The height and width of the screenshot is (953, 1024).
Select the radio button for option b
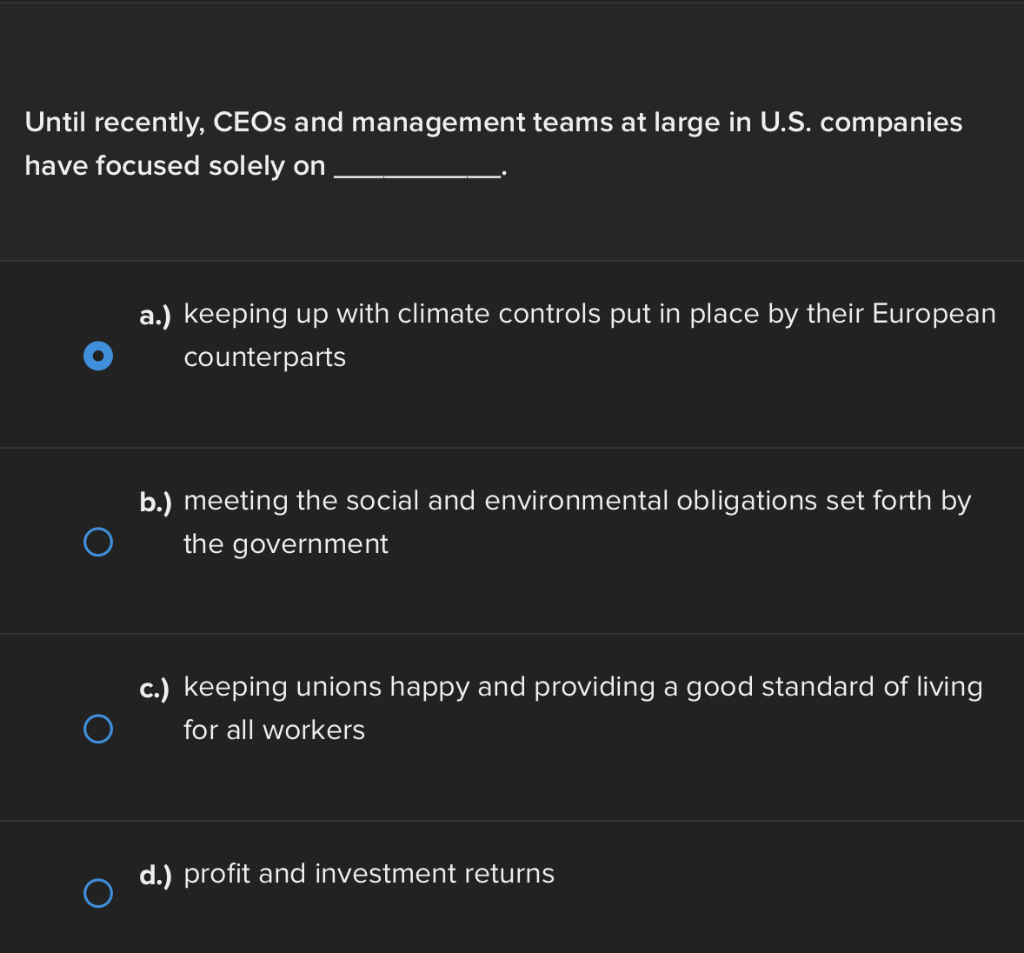(x=98, y=542)
